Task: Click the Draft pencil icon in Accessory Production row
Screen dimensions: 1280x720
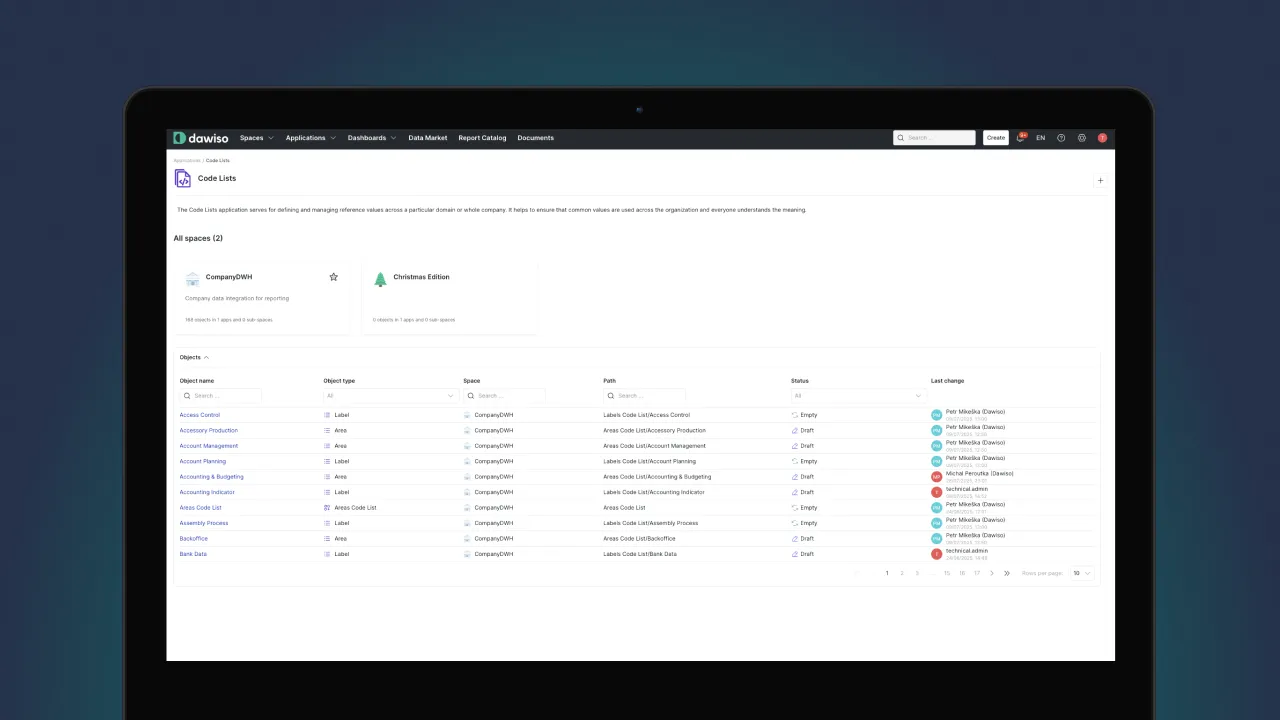Action: [x=795, y=430]
